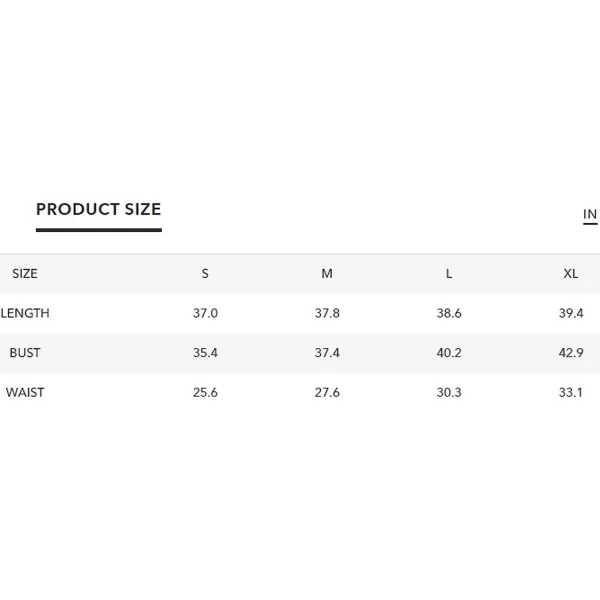Select the L size column header

coord(449,274)
